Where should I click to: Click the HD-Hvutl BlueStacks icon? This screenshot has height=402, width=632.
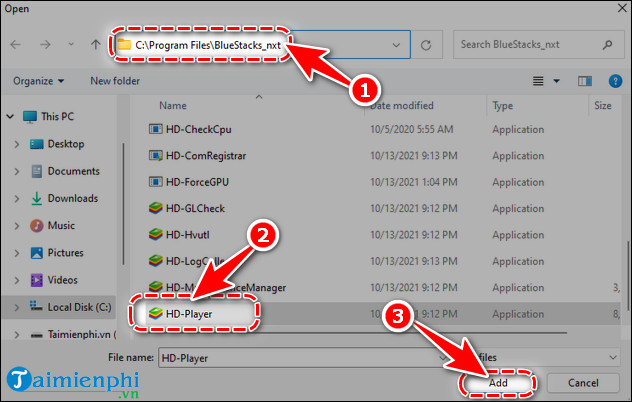(156, 234)
